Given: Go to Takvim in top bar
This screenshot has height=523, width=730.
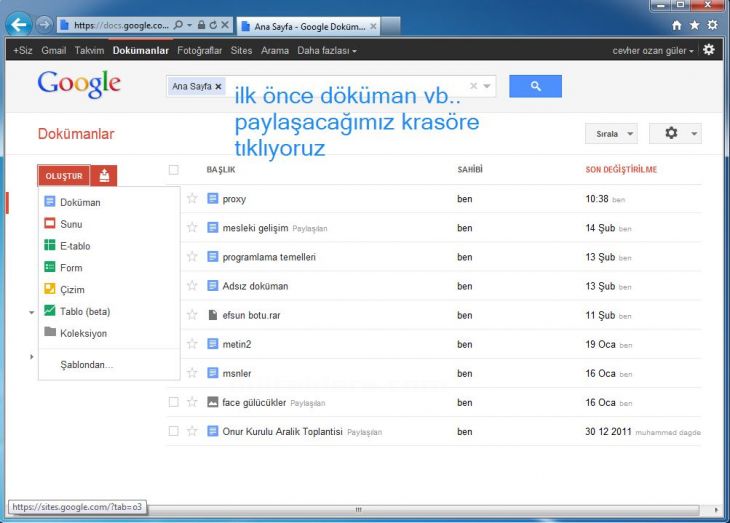Looking at the screenshot, I should pos(89,50).
